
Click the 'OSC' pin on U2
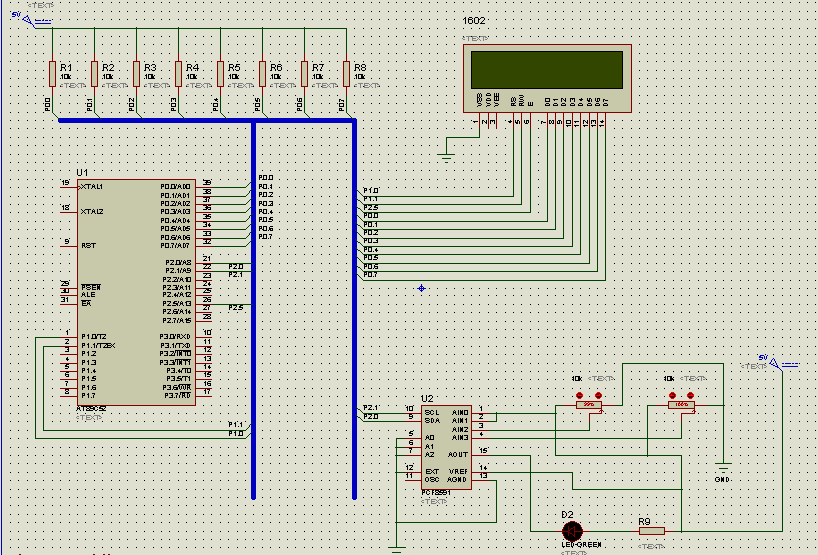[x=432, y=480]
